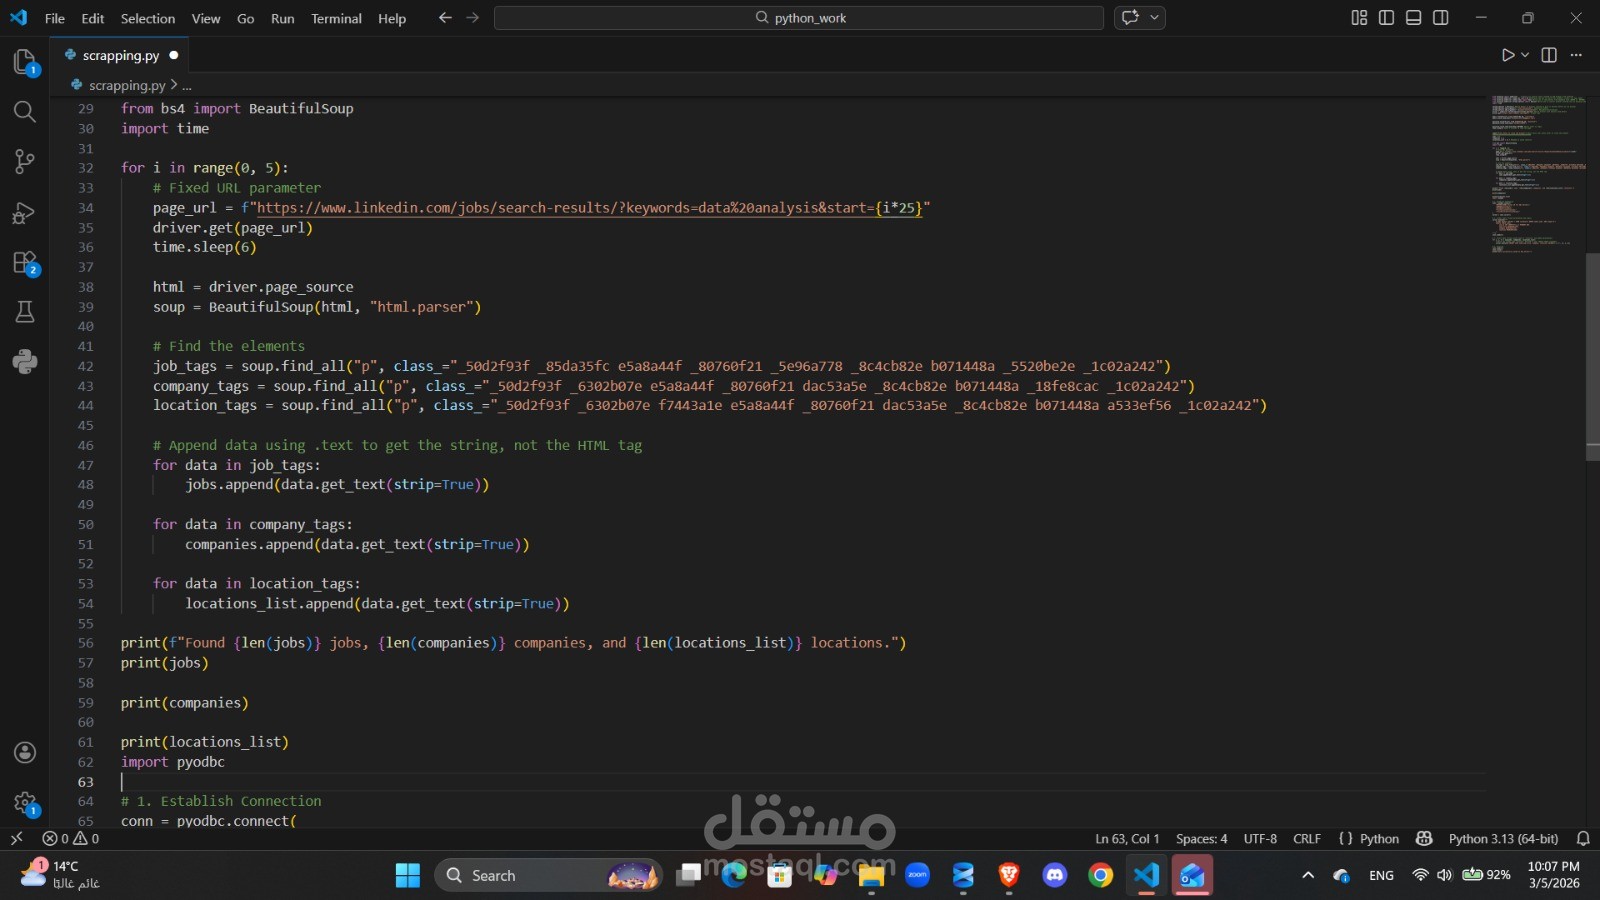Open the Customize Layout icon
Viewport: 1600px width, 900px height.
[x=1359, y=18]
